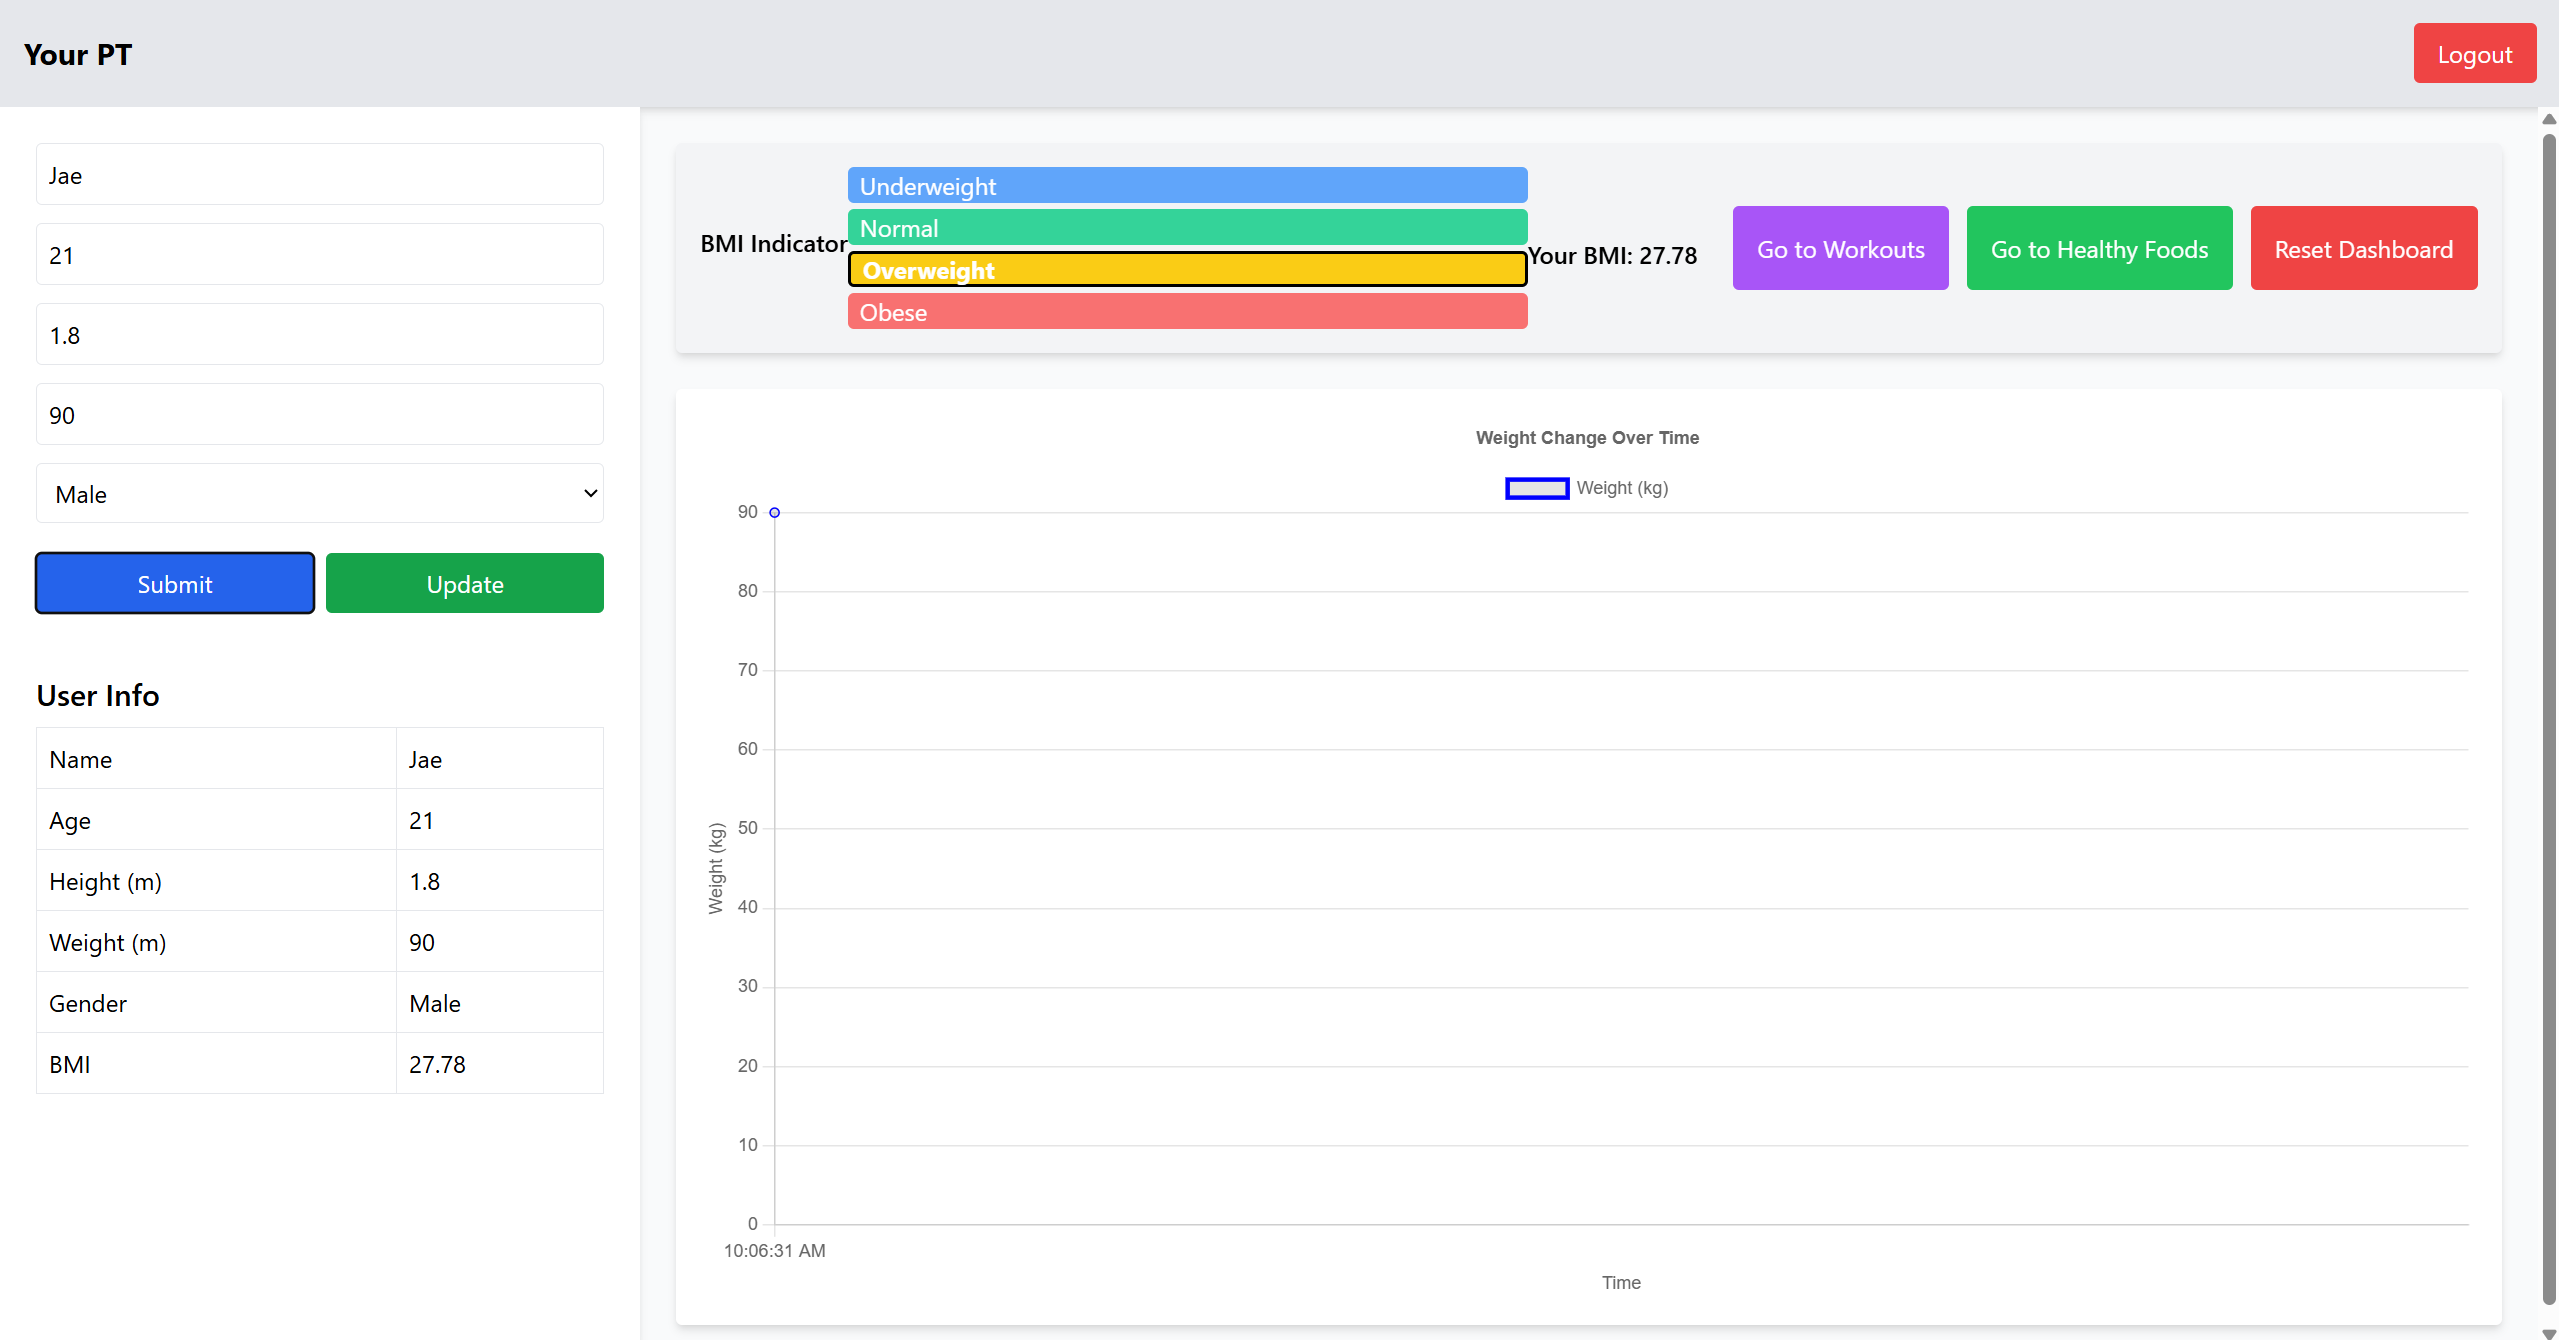
Task: Open Go to Healthy Foods
Action: tap(2098, 248)
